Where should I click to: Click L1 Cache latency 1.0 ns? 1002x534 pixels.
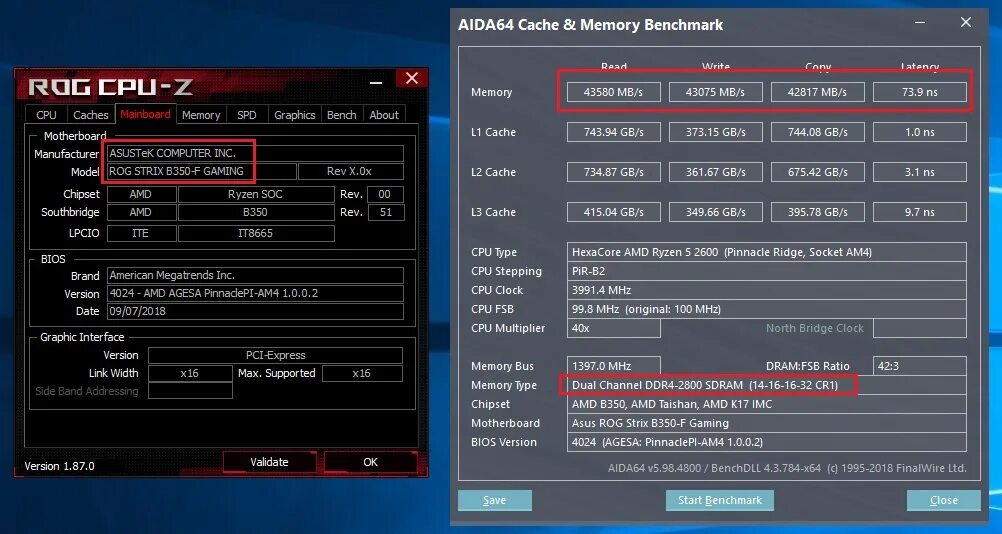coord(920,132)
